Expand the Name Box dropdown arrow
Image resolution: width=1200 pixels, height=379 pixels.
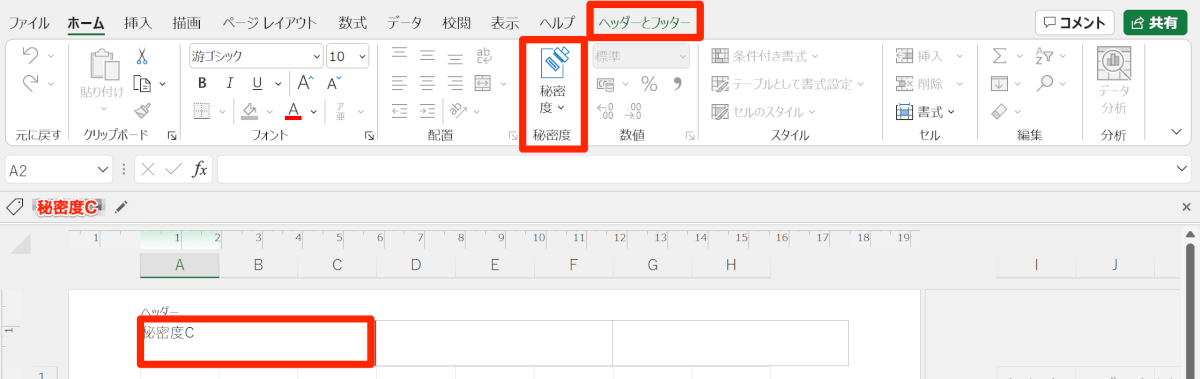click(x=102, y=170)
